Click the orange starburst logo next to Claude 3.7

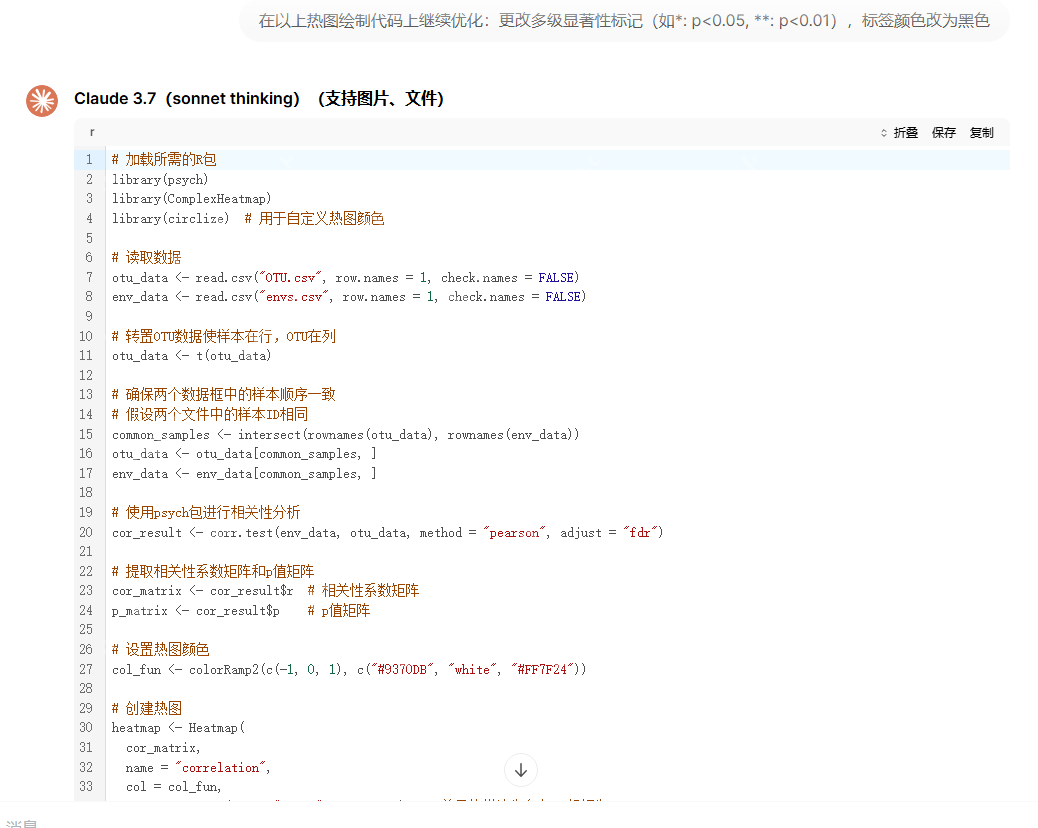tap(41, 100)
